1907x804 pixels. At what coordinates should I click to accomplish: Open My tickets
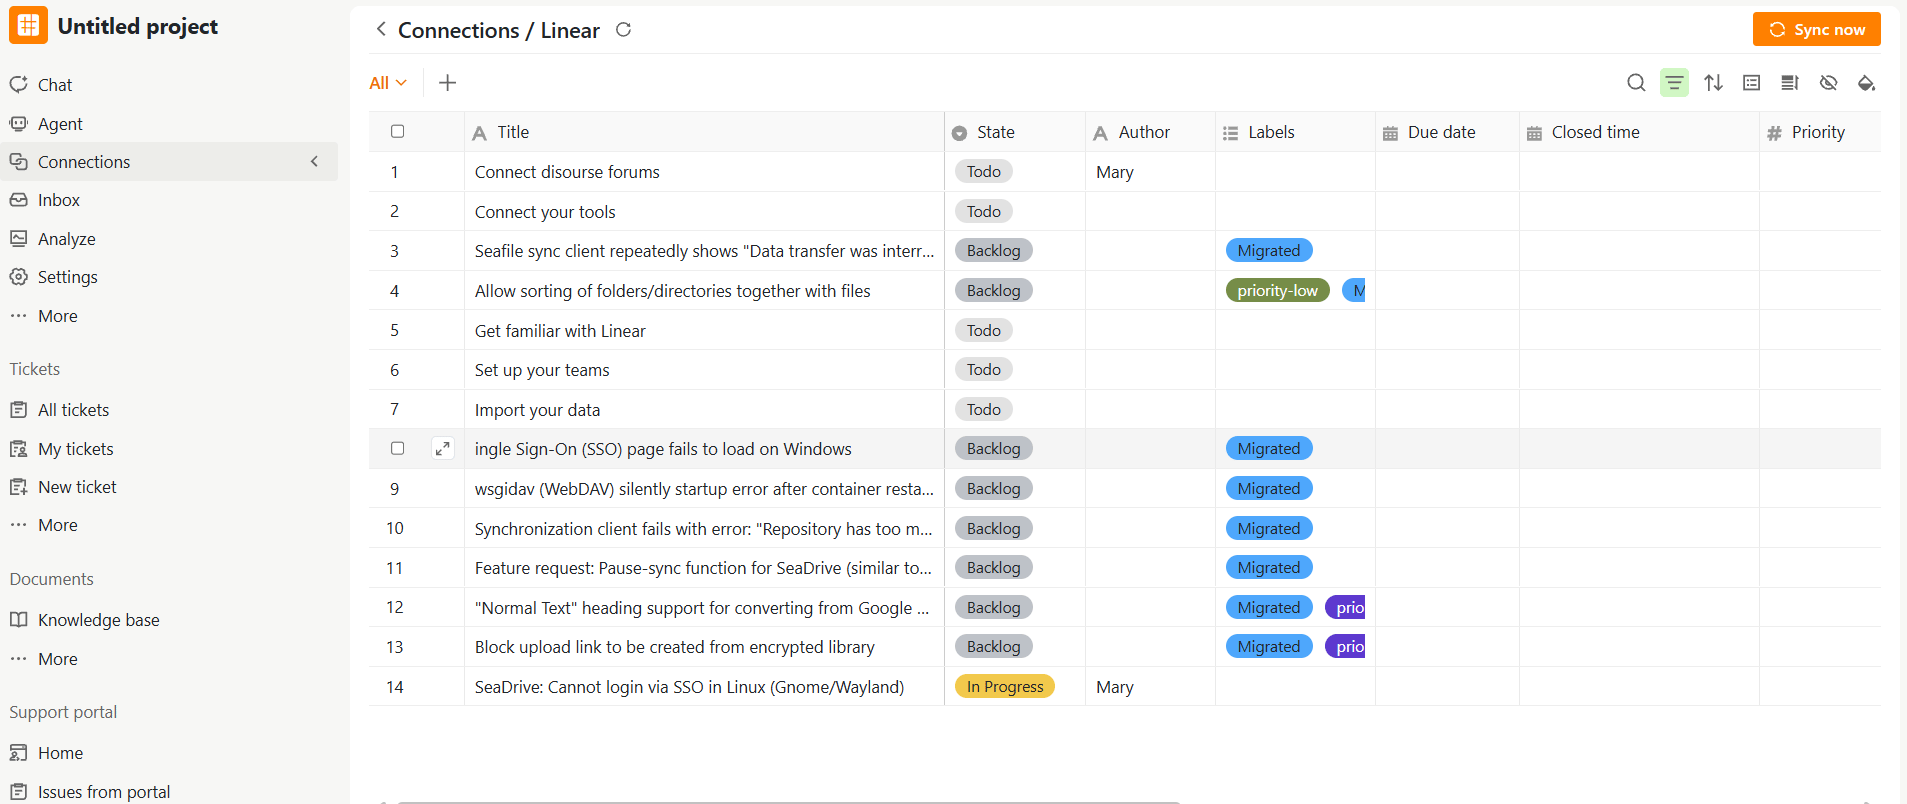[x=76, y=449]
